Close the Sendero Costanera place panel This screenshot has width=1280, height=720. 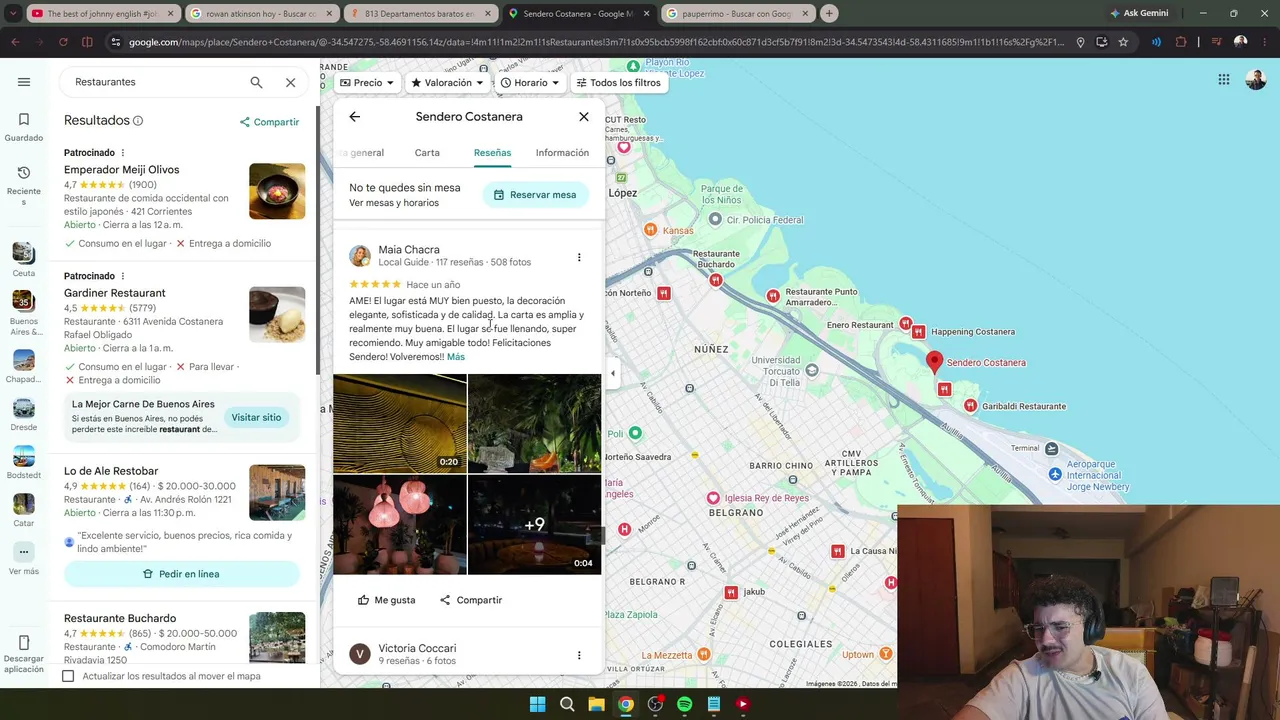[584, 117]
